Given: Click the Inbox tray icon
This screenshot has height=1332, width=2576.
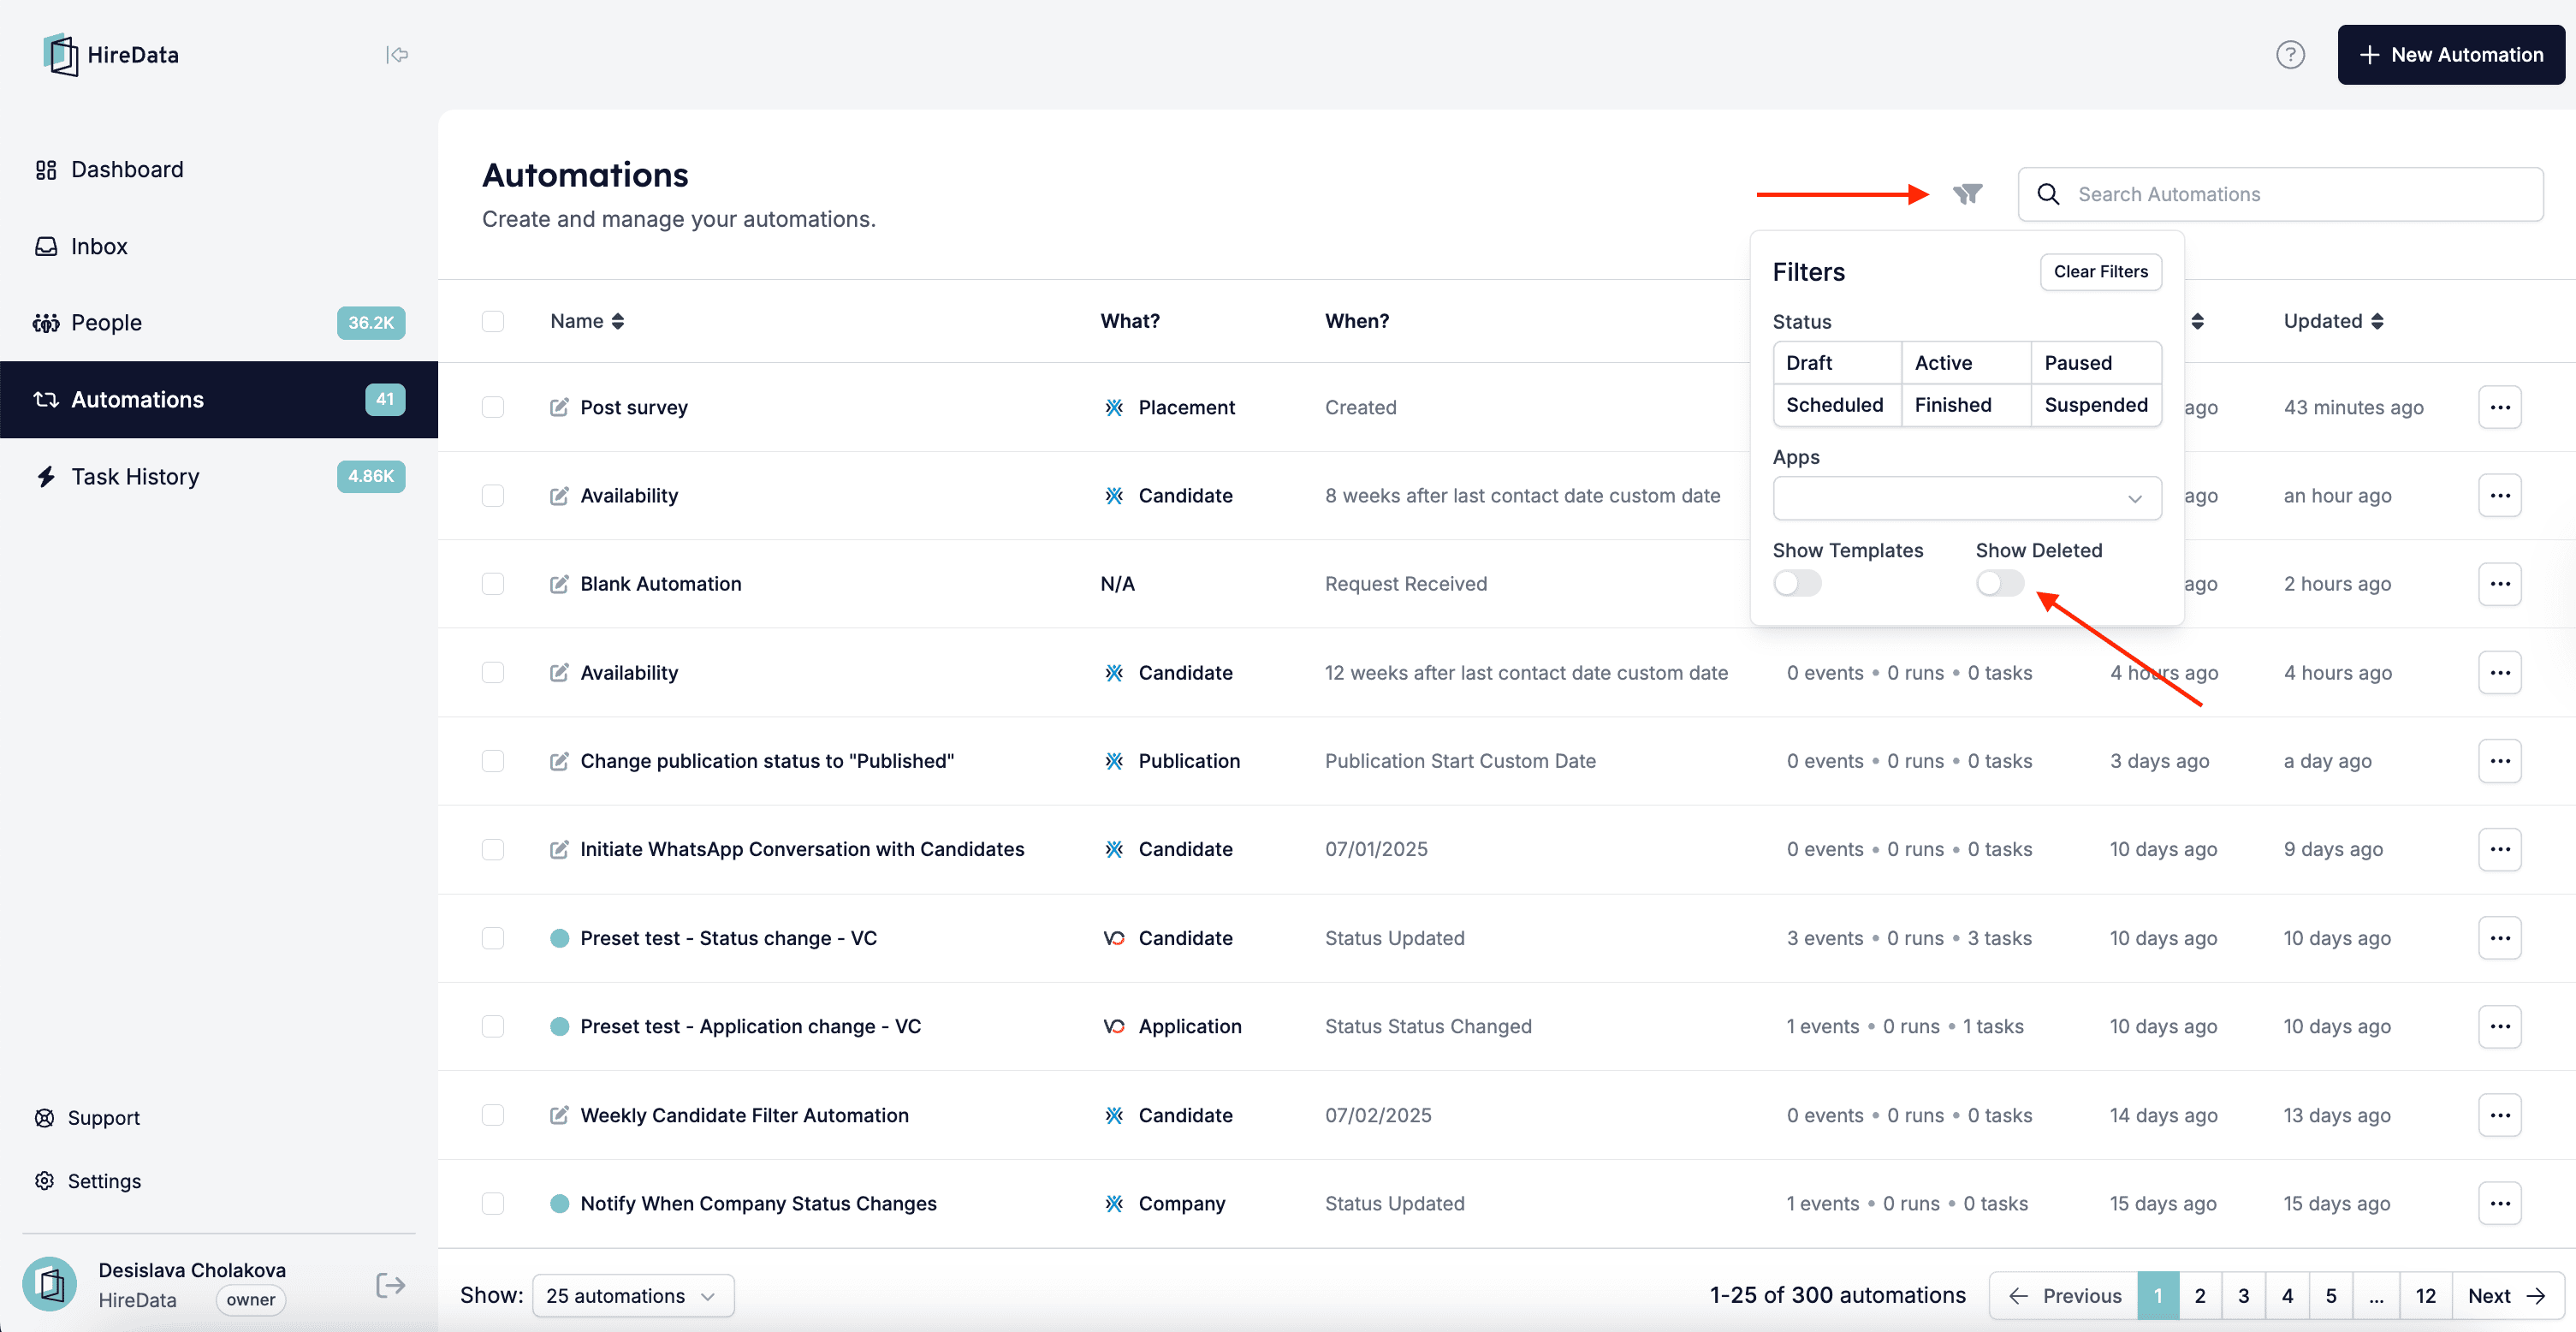Looking at the screenshot, I should (x=46, y=246).
